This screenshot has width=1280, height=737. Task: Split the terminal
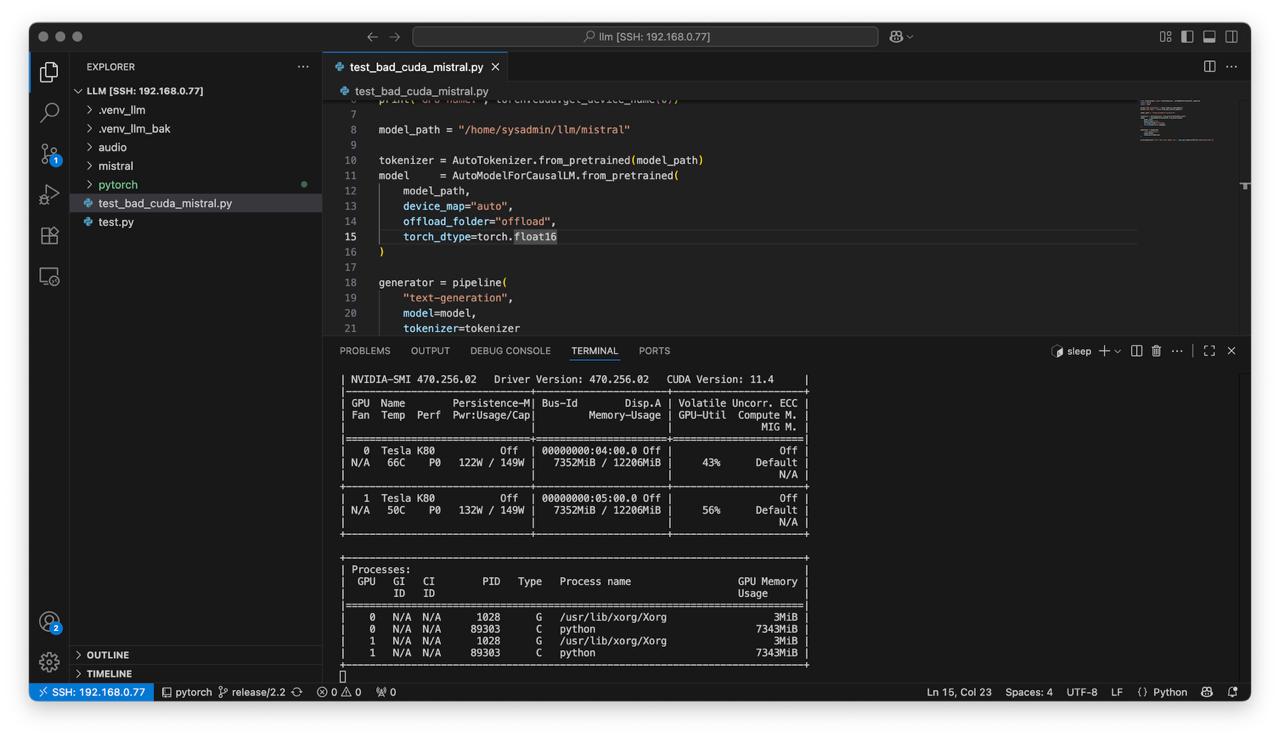point(1136,351)
